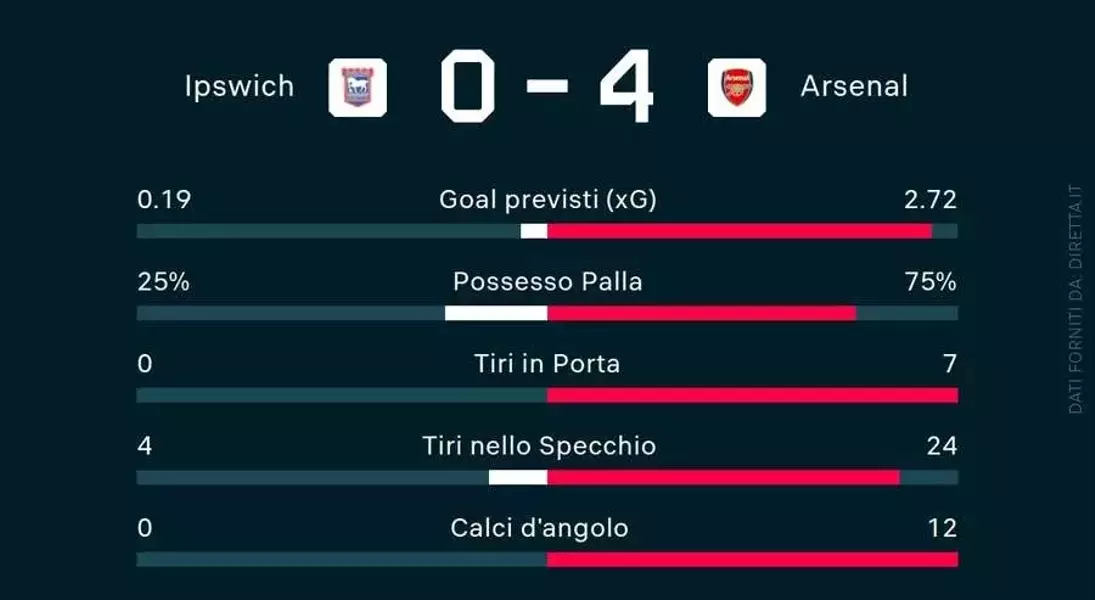This screenshot has width=1095, height=600.
Task: Open the Ipswich team name
Action: [x=240, y=87]
